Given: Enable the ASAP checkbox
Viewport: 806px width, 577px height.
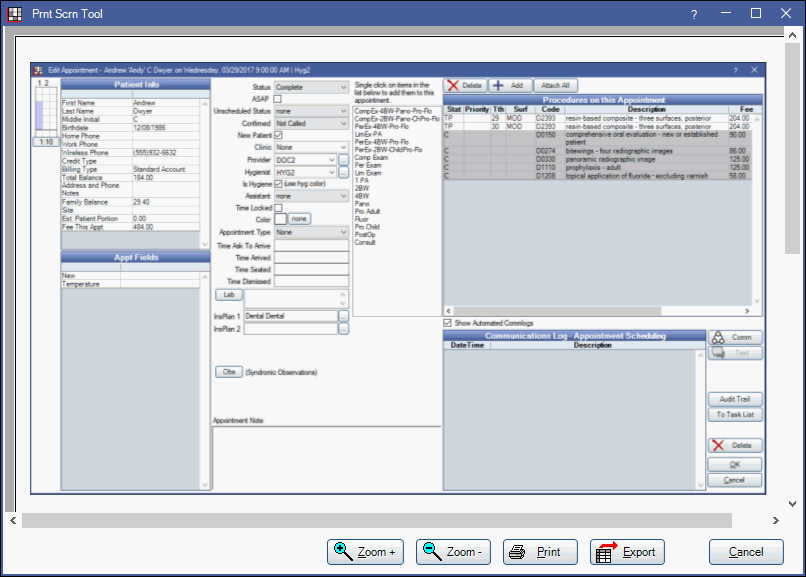Looking at the screenshot, I should (x=276, y=98).
